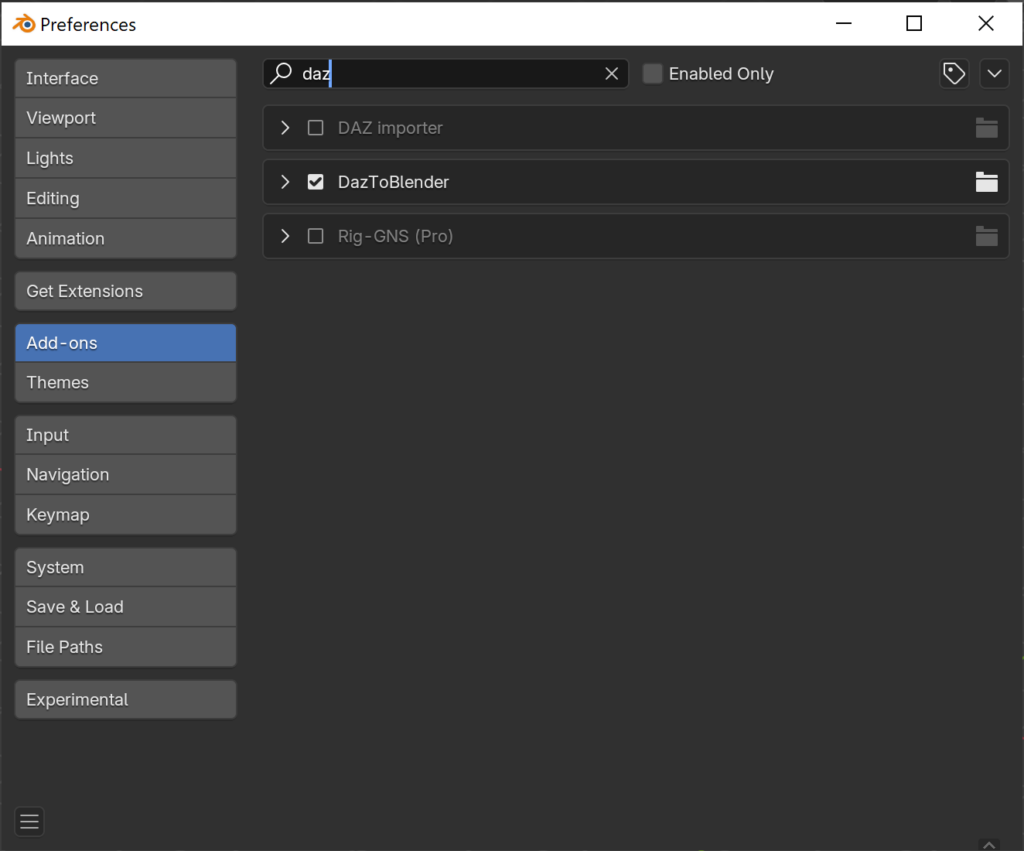The width and height of the screenshot is (1024, 851).
Task: Switch to the Input preferences tab
Action: point(125,435)
